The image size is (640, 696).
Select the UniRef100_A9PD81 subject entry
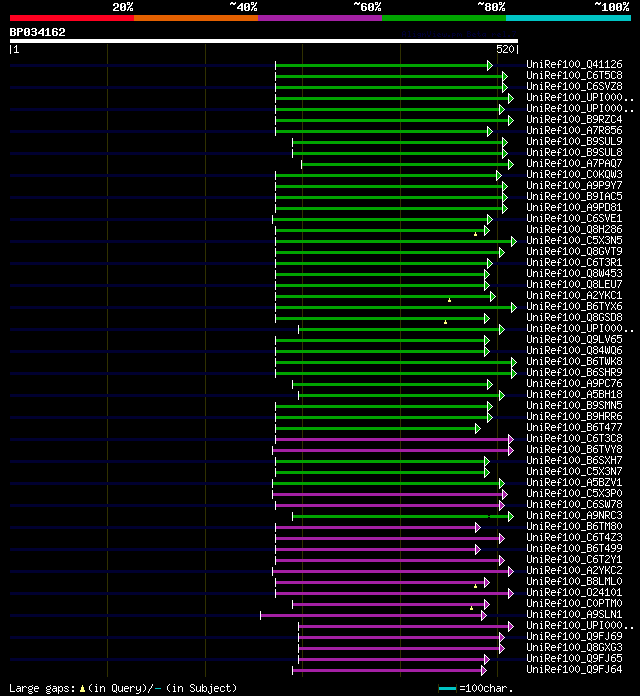(x=574, y=207)
